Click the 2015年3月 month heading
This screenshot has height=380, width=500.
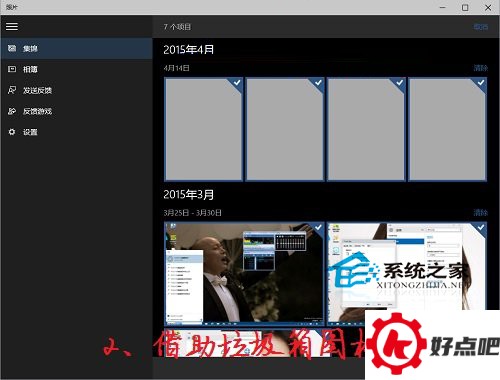pos(189,194)
